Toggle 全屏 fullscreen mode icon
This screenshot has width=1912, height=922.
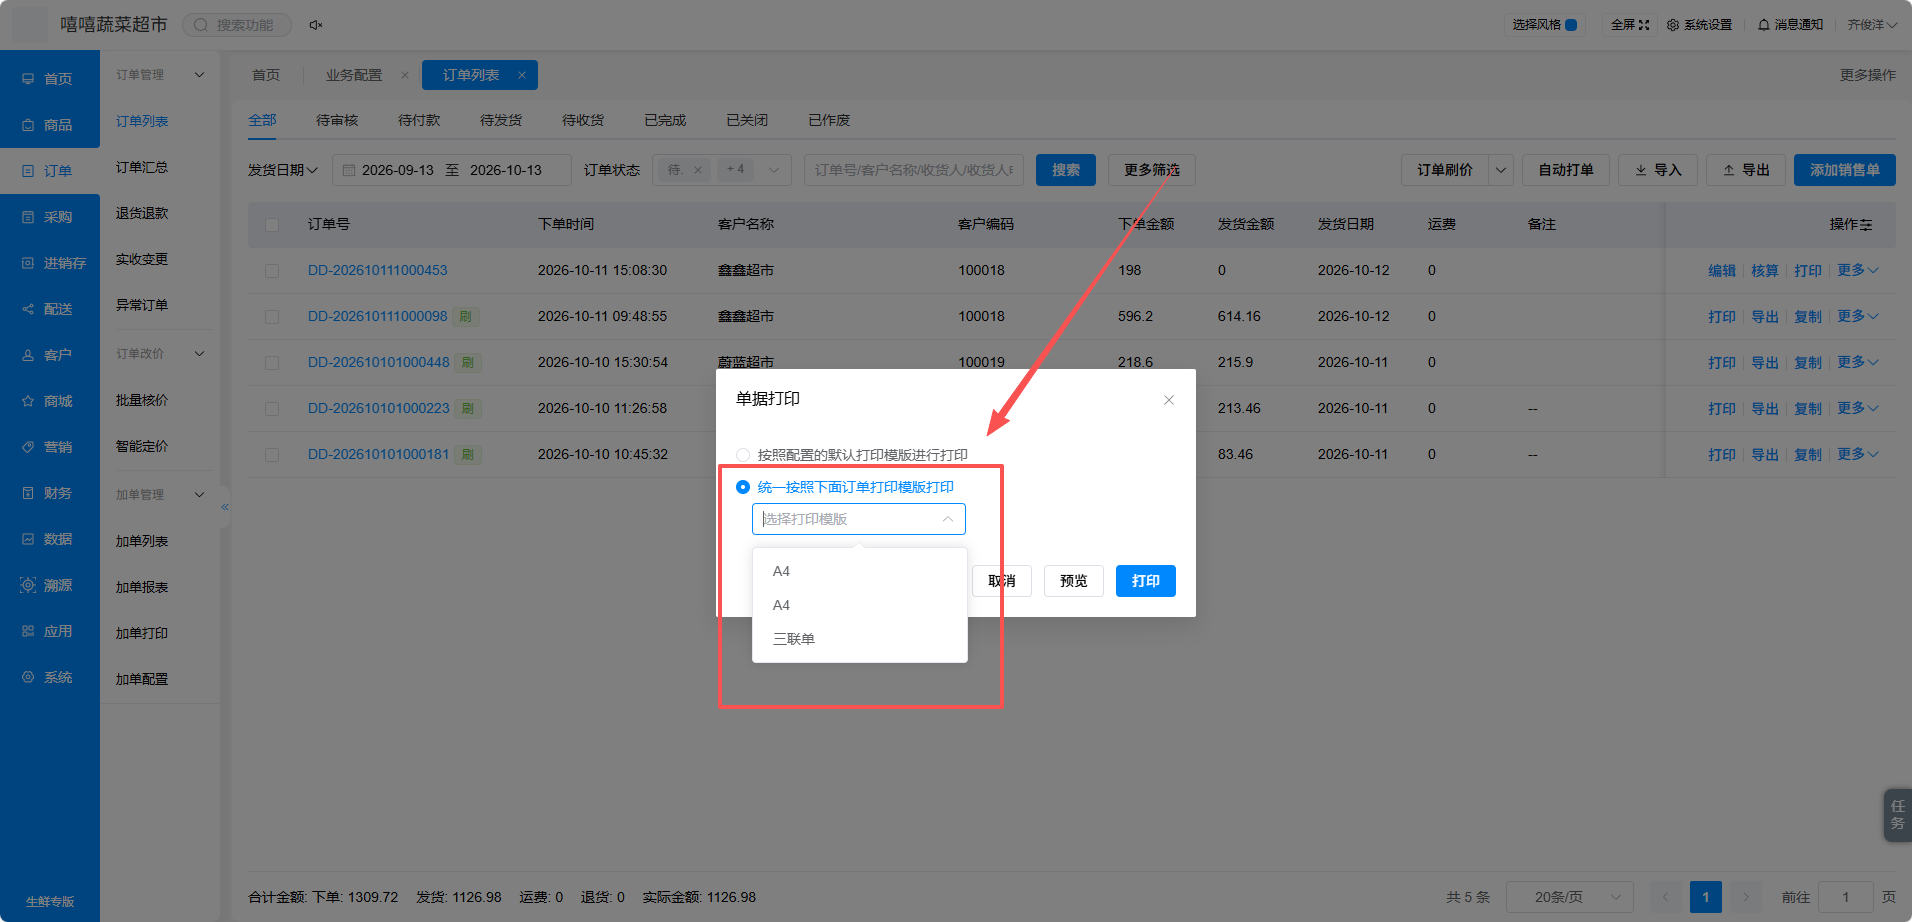click(1644, 25)
